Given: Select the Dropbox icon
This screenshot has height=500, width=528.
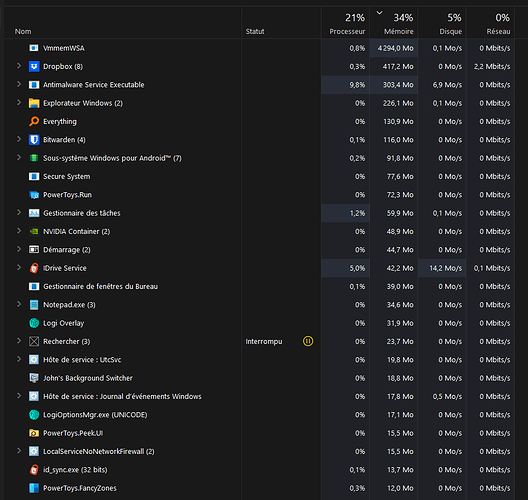Looking at the screenshot, I should point(34,66).
